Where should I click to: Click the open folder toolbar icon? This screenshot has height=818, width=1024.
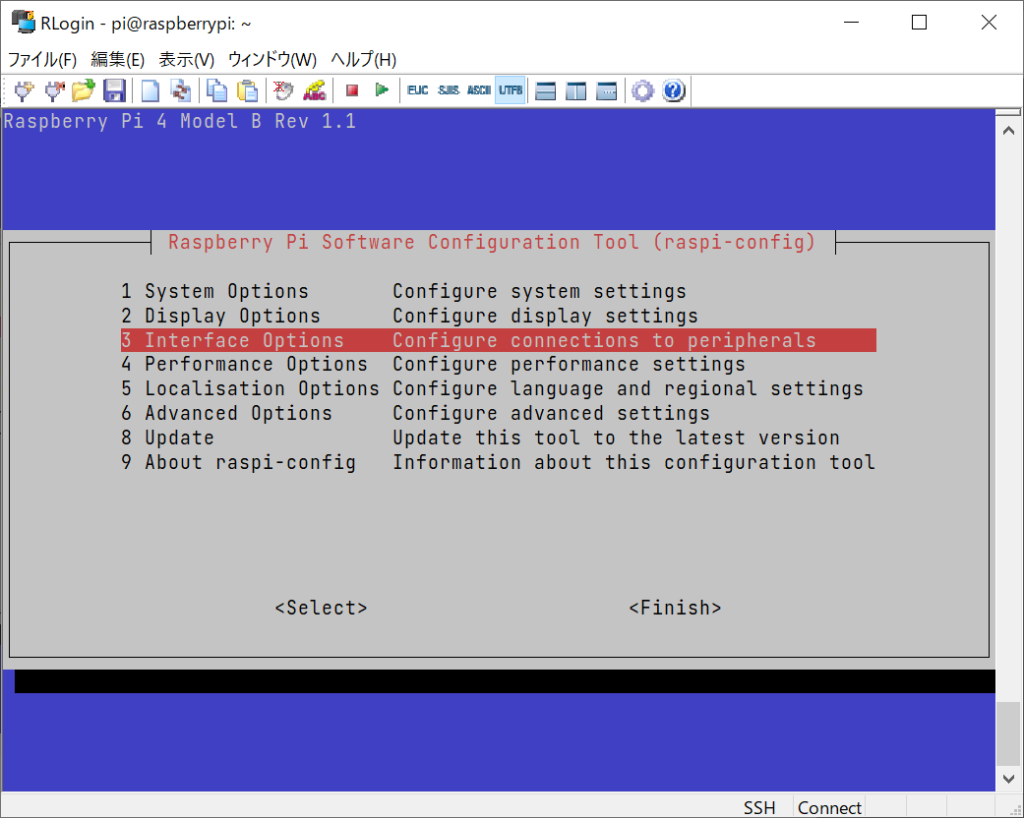84,91
